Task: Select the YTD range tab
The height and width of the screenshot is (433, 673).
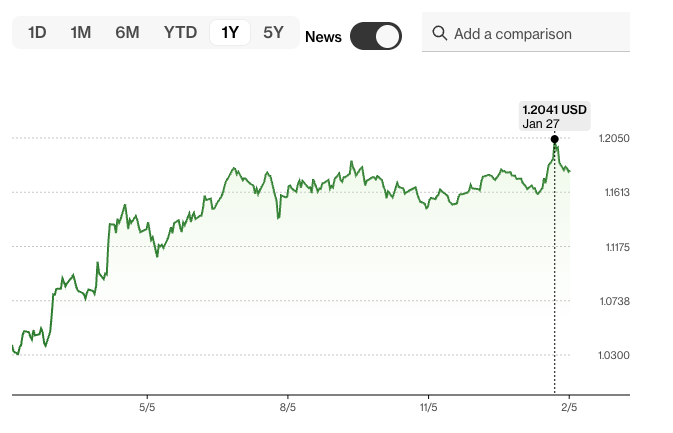Action: [180, 32]
